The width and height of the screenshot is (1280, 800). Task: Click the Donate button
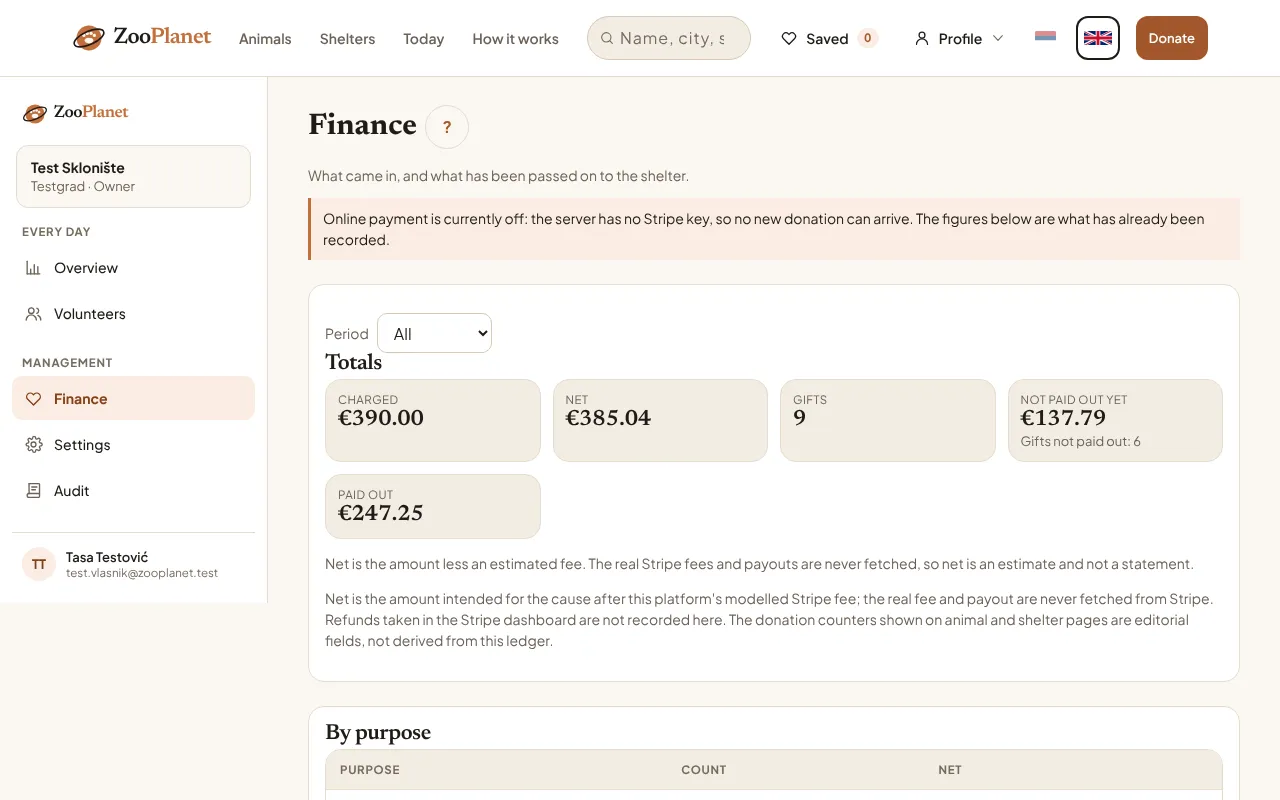(x=1172, y=38)
